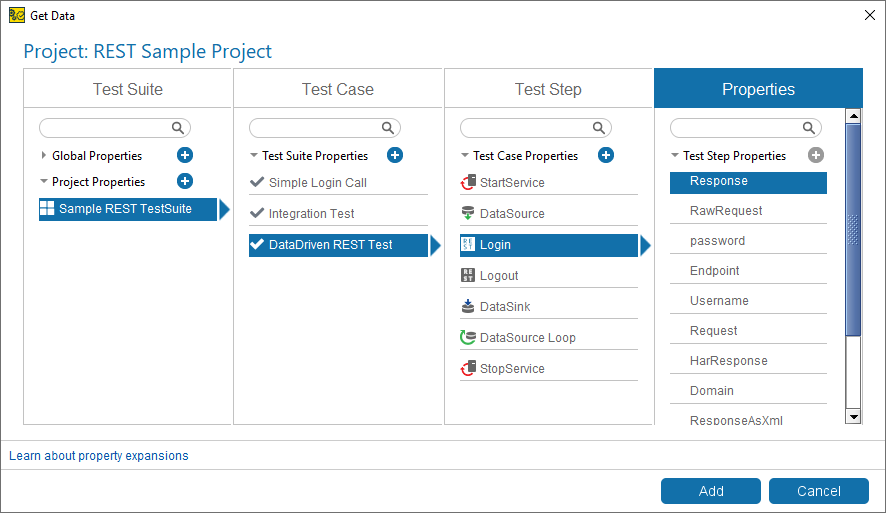
Task: Pick the DataSink step icon
Action: (x=468, y=306)
